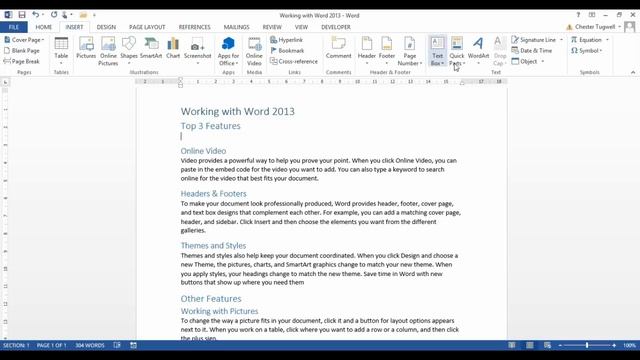Switch to the REVIEW tab
The height and width of the screenshot is (360, 640).
pos(272,27)
